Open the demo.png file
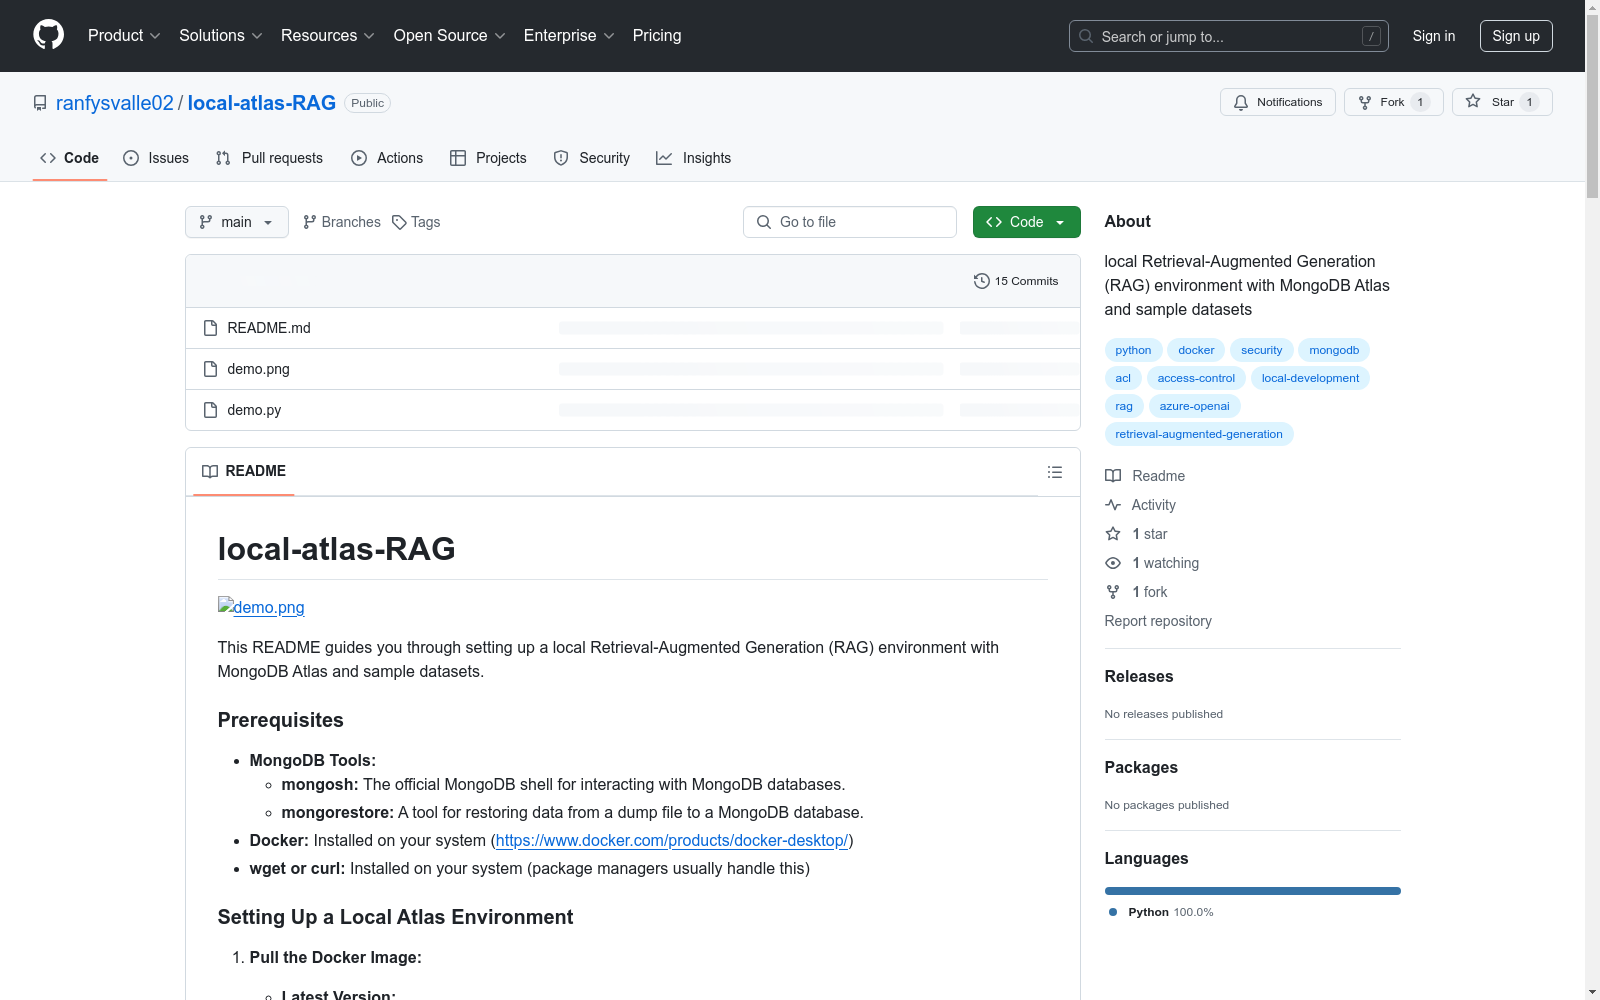The width and height of the screenshot is (1600, 1000). coord(258,369)
